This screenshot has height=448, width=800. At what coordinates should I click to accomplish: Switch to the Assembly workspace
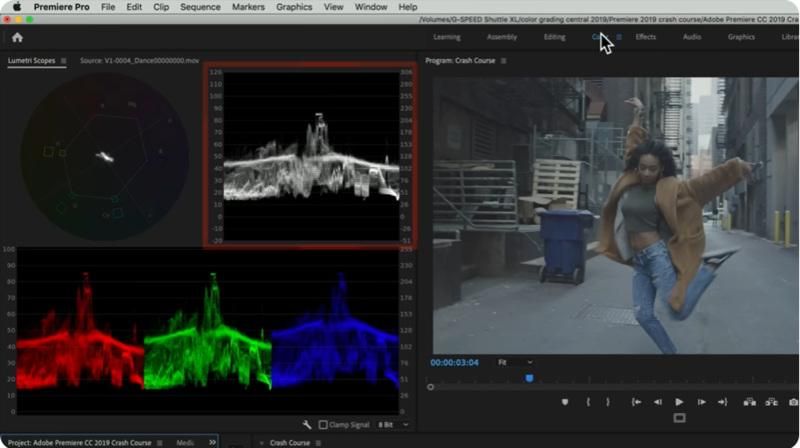[502, 37]
